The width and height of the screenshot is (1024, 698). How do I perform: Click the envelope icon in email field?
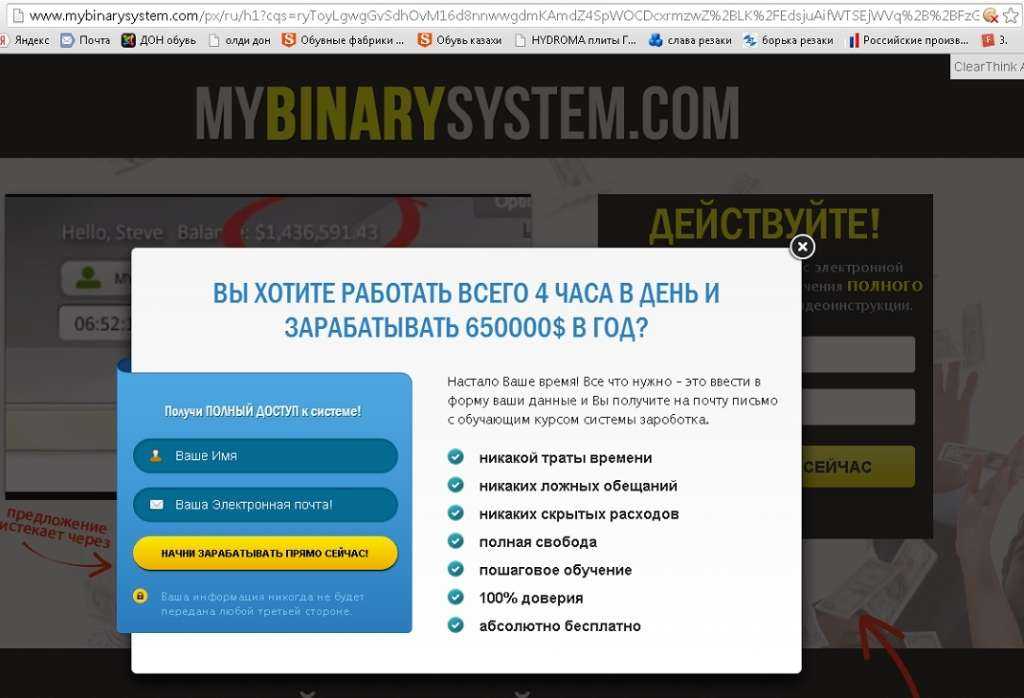coord(156,505)
